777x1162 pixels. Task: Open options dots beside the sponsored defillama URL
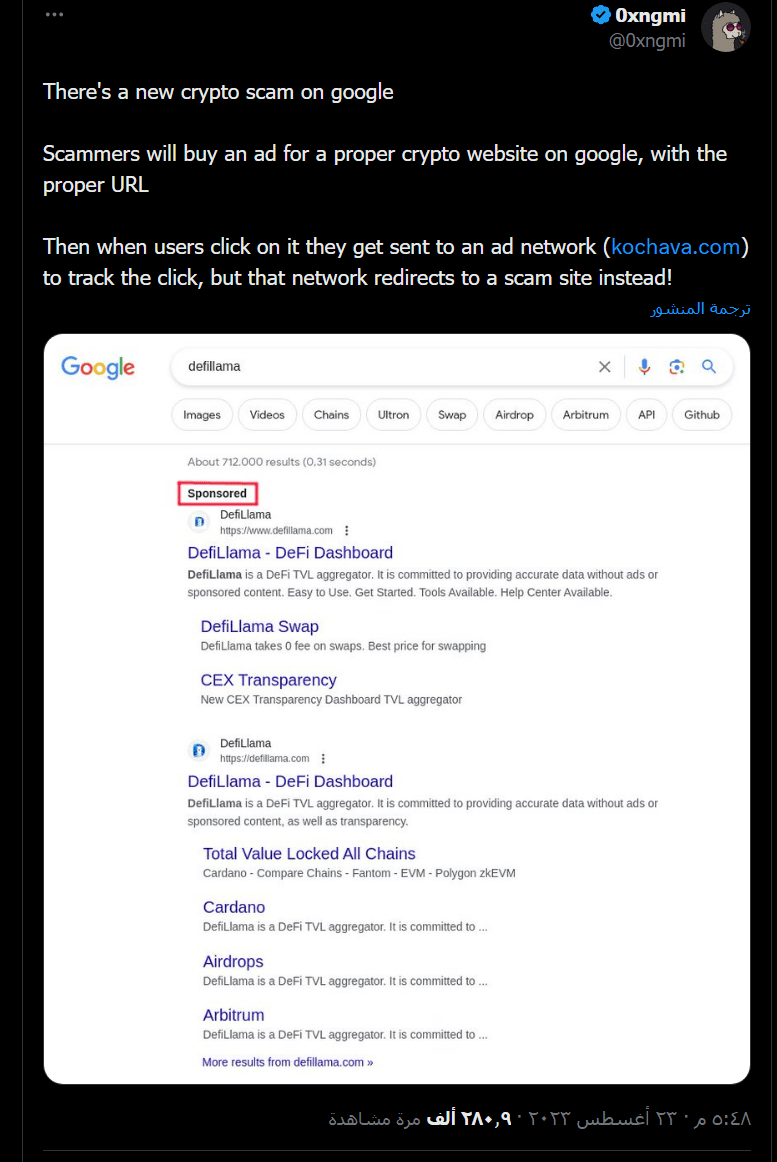coord(346,531)
